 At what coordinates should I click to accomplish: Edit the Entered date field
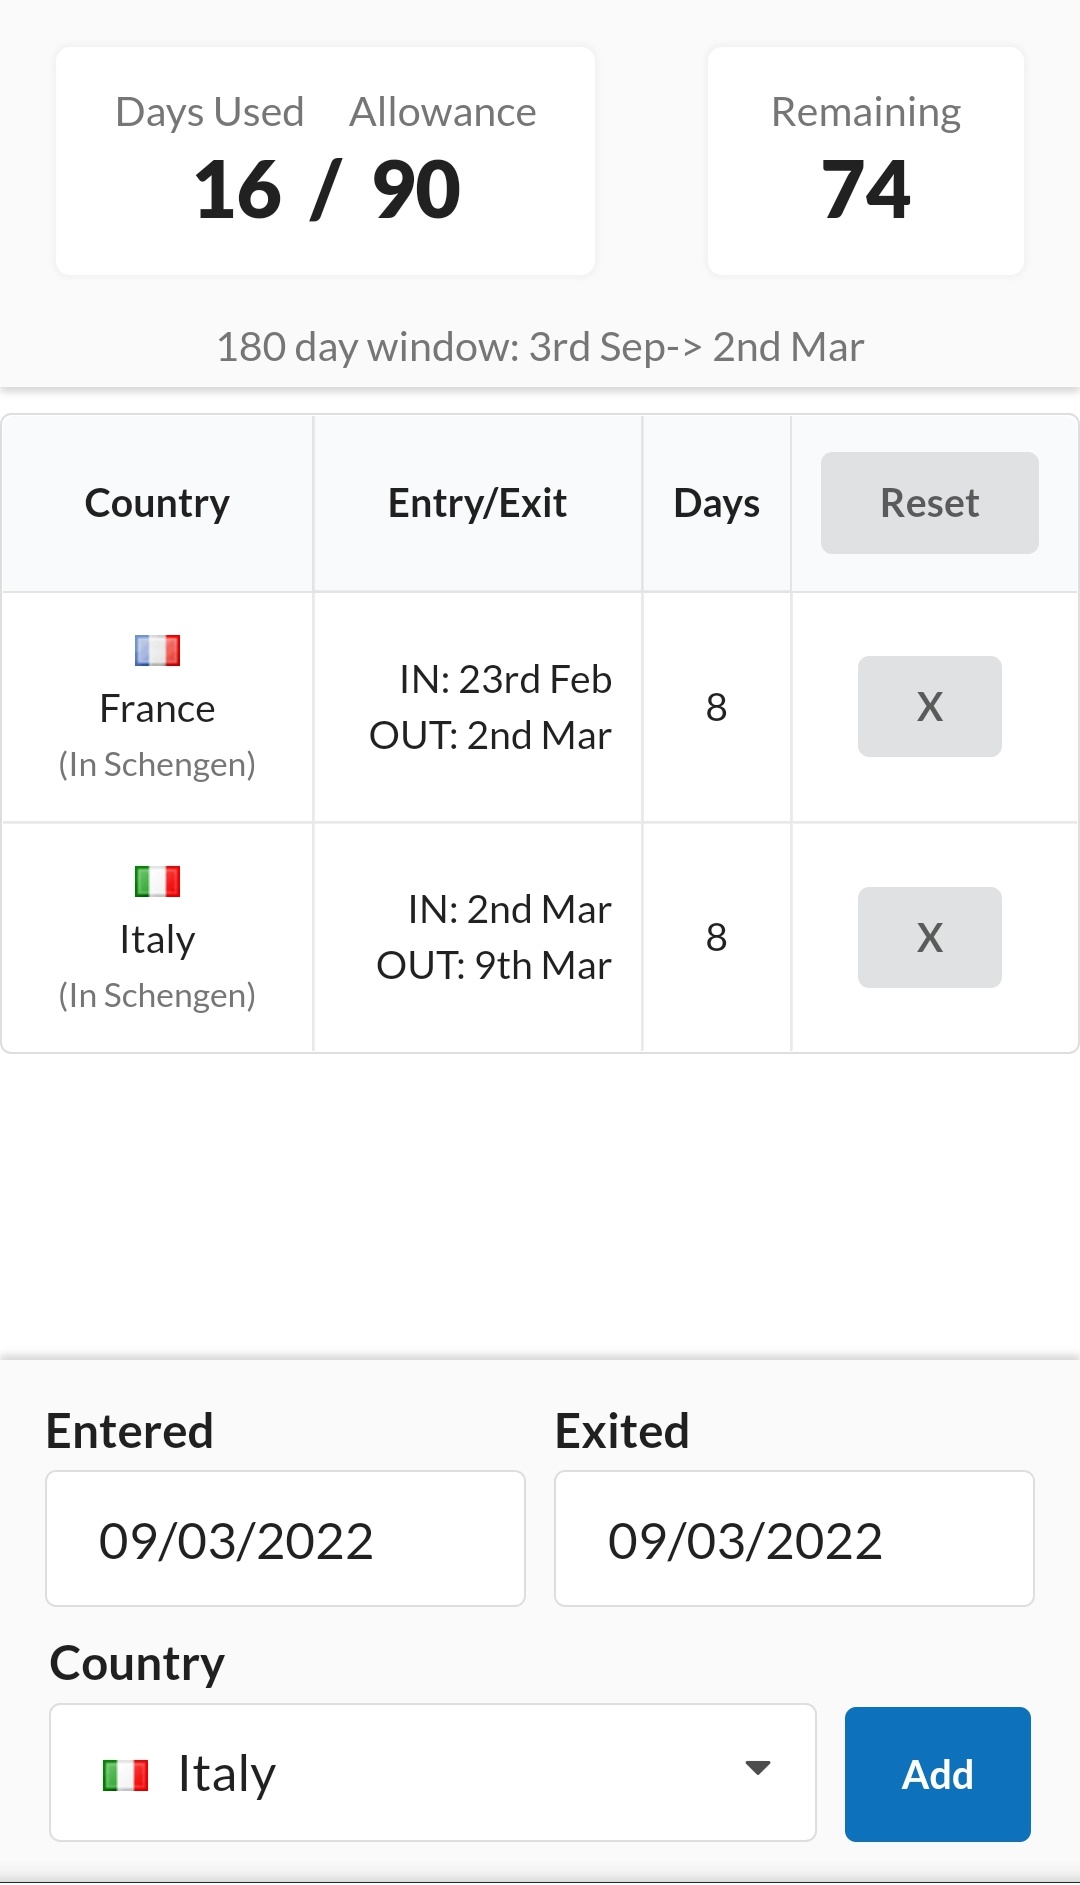point(285,1539)
